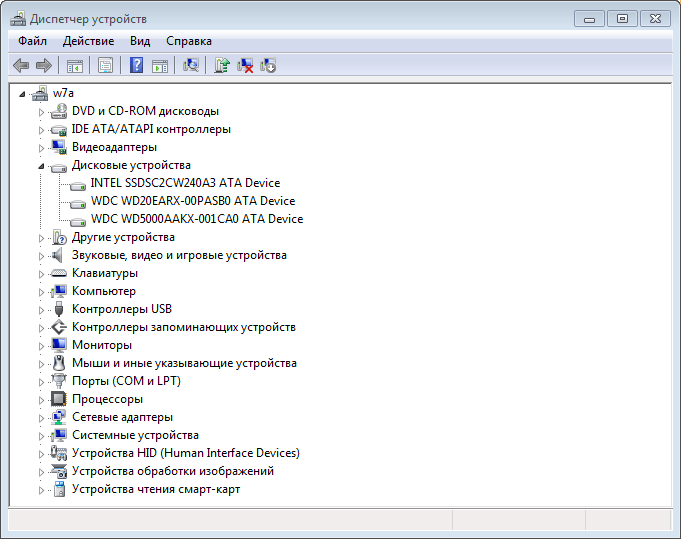Select the Дисковые устройства label
The image size is (681, 539).
[x=131, y=165]
